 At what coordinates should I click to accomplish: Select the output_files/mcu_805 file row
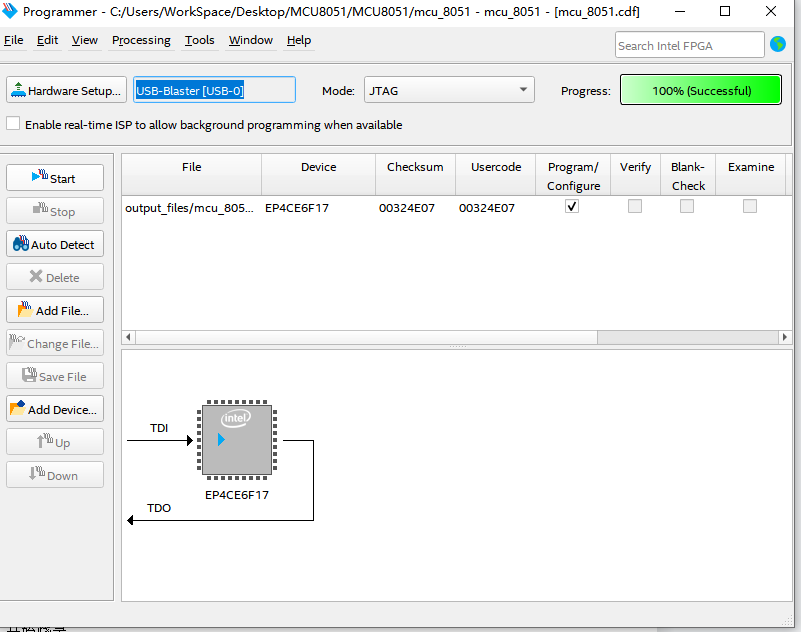[x=190, y=208]
